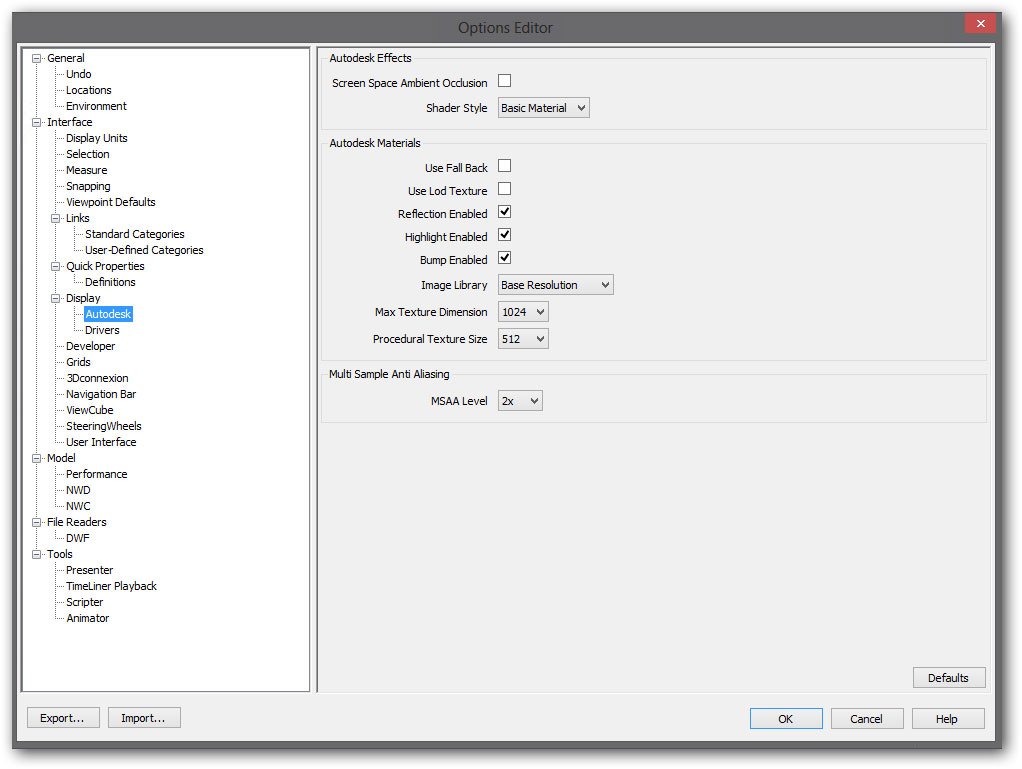The height and width of the screenshot is (769, 1022).
Task: Check the Use Fall Back option
Action: tap(505, 166)
